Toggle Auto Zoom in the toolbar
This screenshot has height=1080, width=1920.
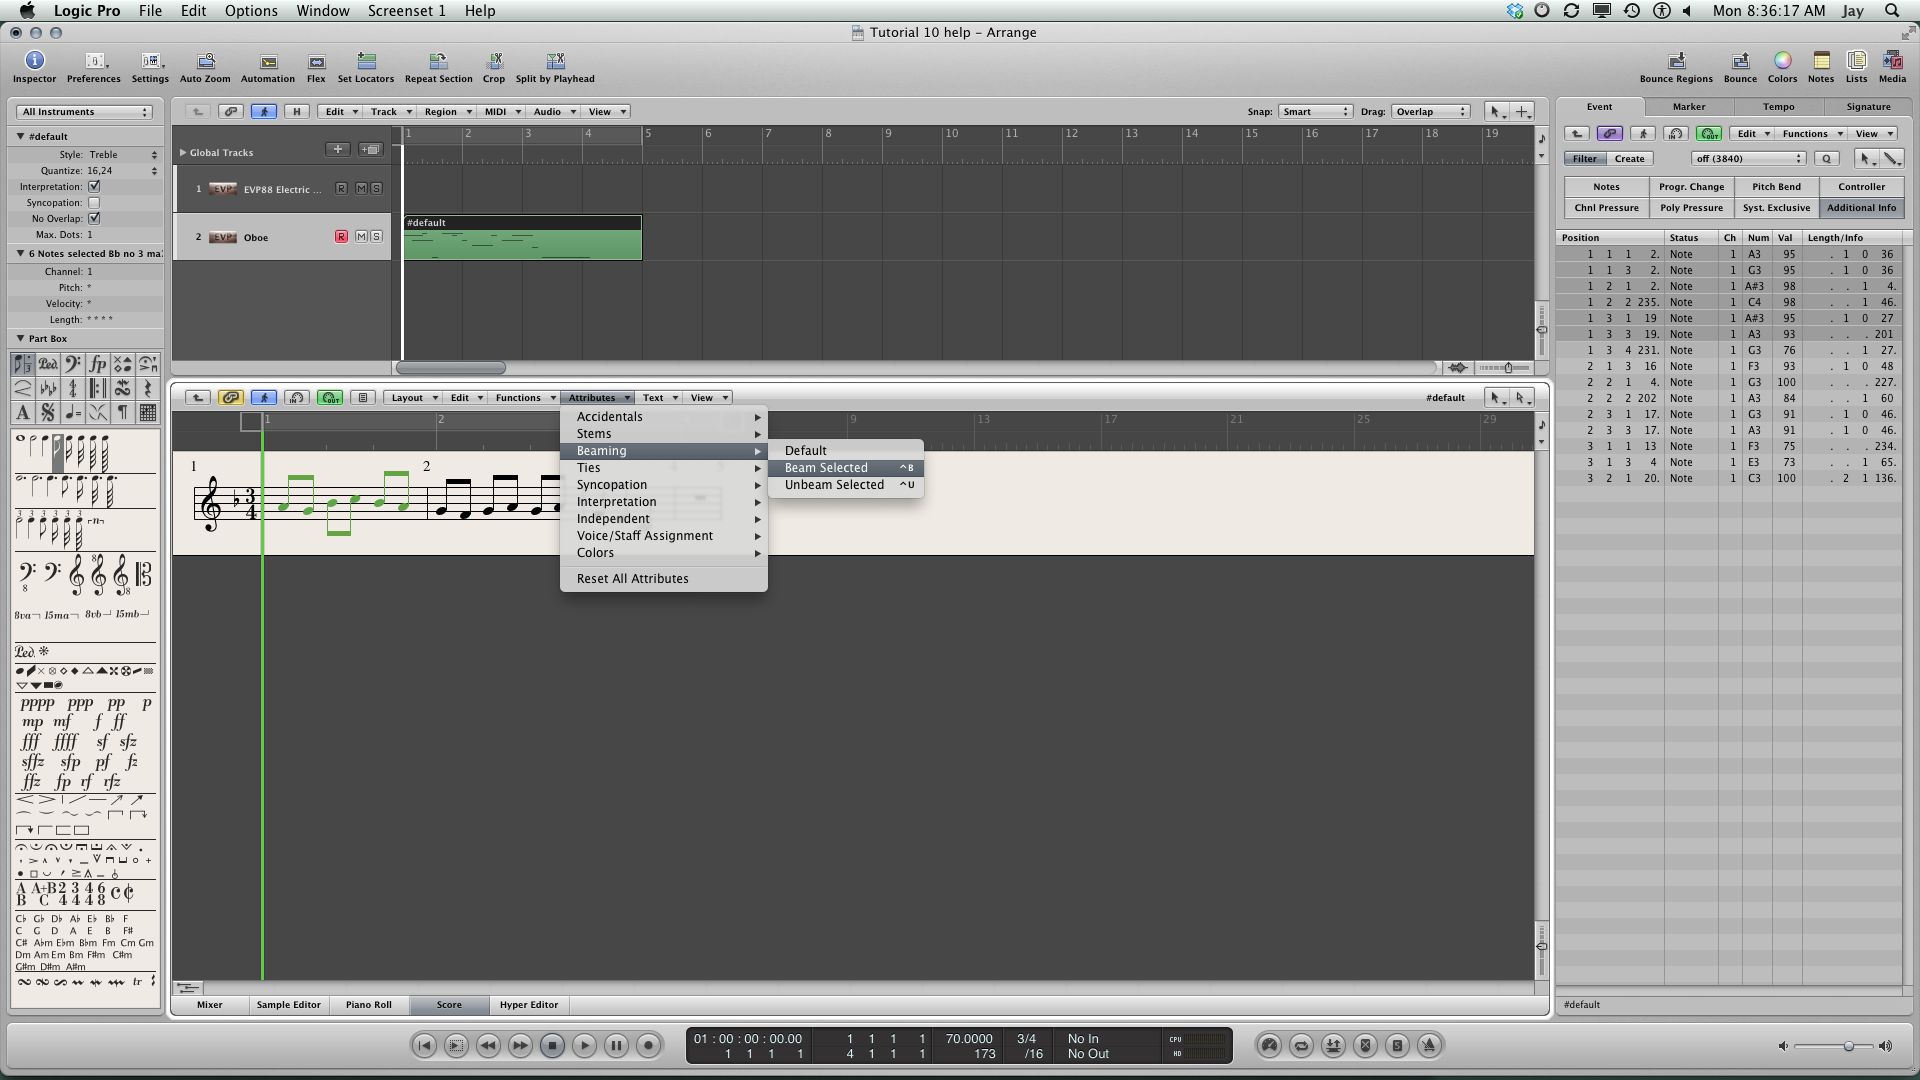[205, 67]
